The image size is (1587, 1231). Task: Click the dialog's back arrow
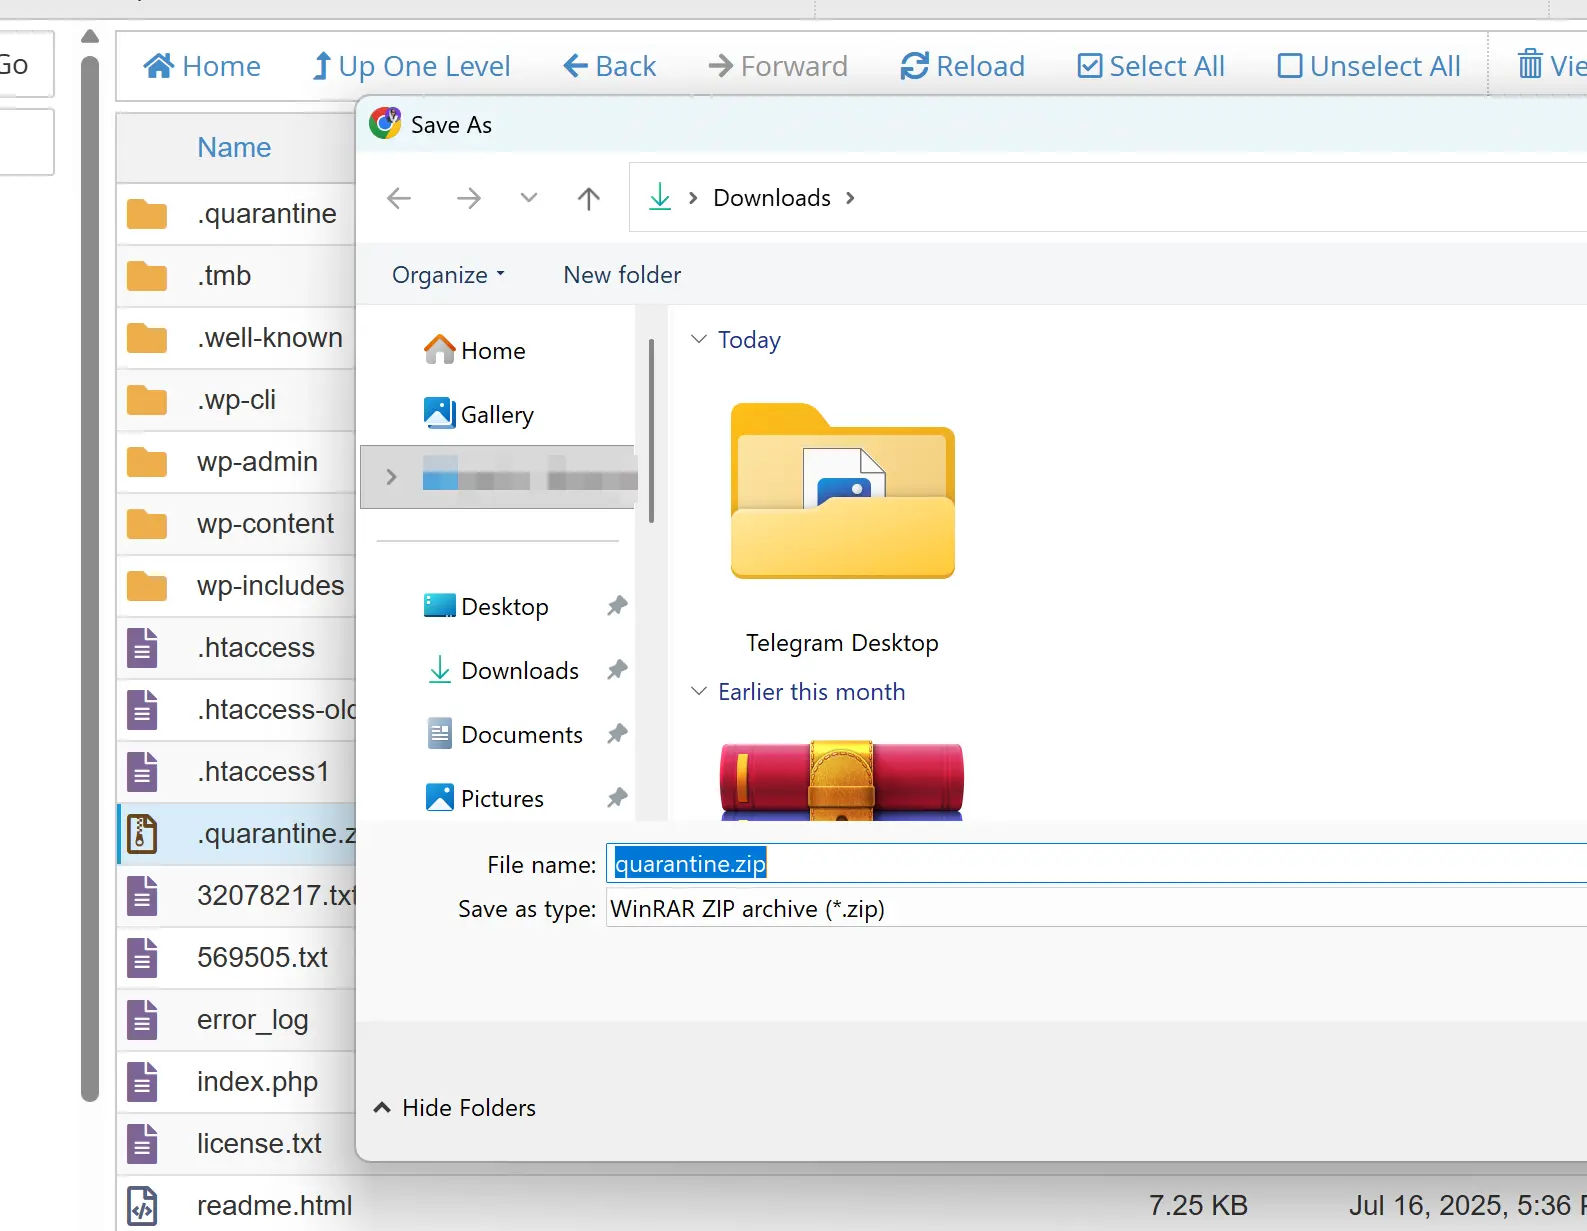(399, 198)
